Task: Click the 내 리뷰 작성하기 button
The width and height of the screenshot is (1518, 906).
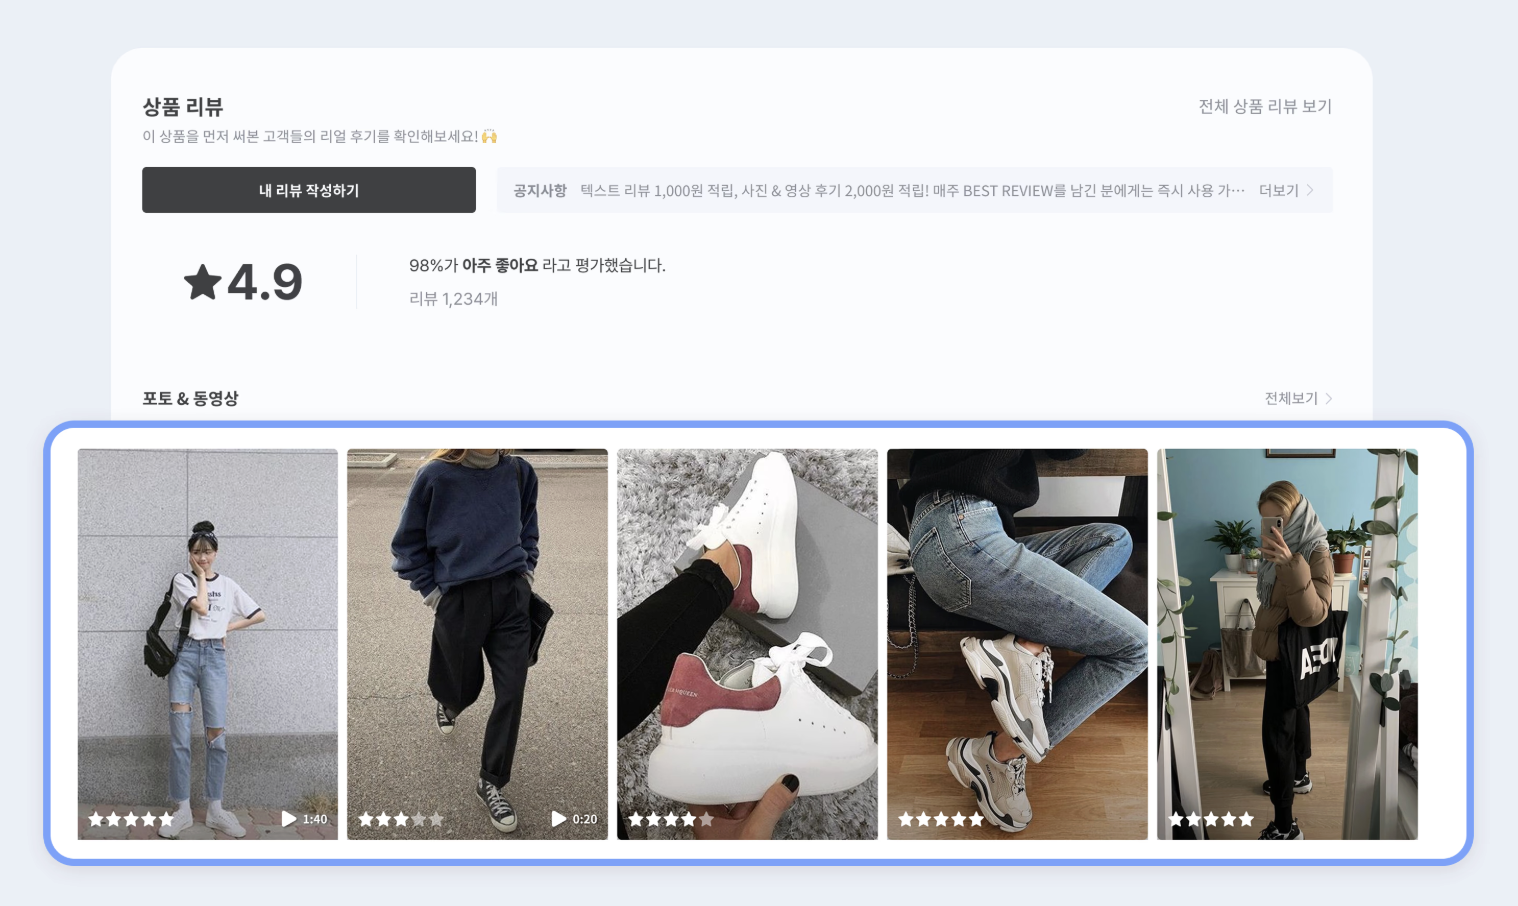Action: click(309, 190)
